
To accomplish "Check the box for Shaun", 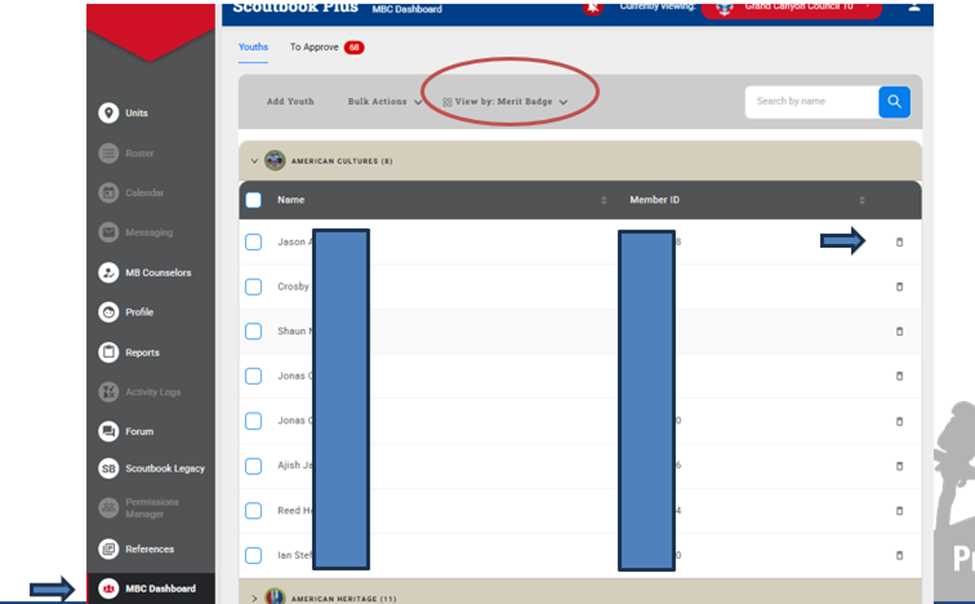I will pos(253,332).
